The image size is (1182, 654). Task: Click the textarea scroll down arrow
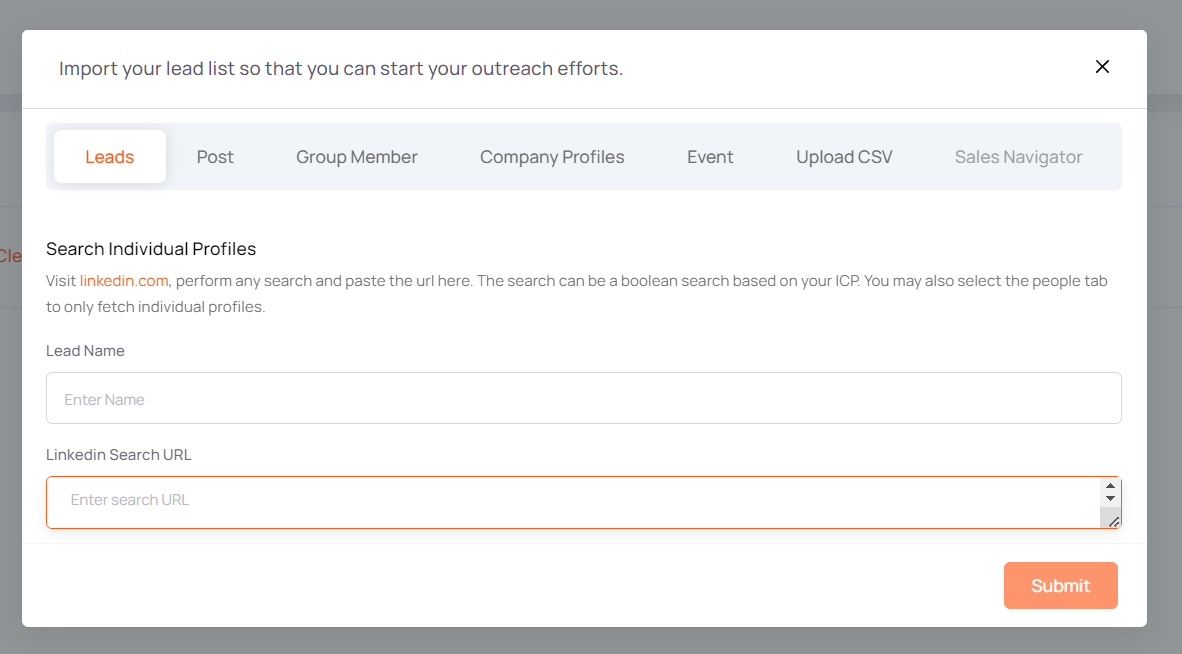pos(1110,499)
